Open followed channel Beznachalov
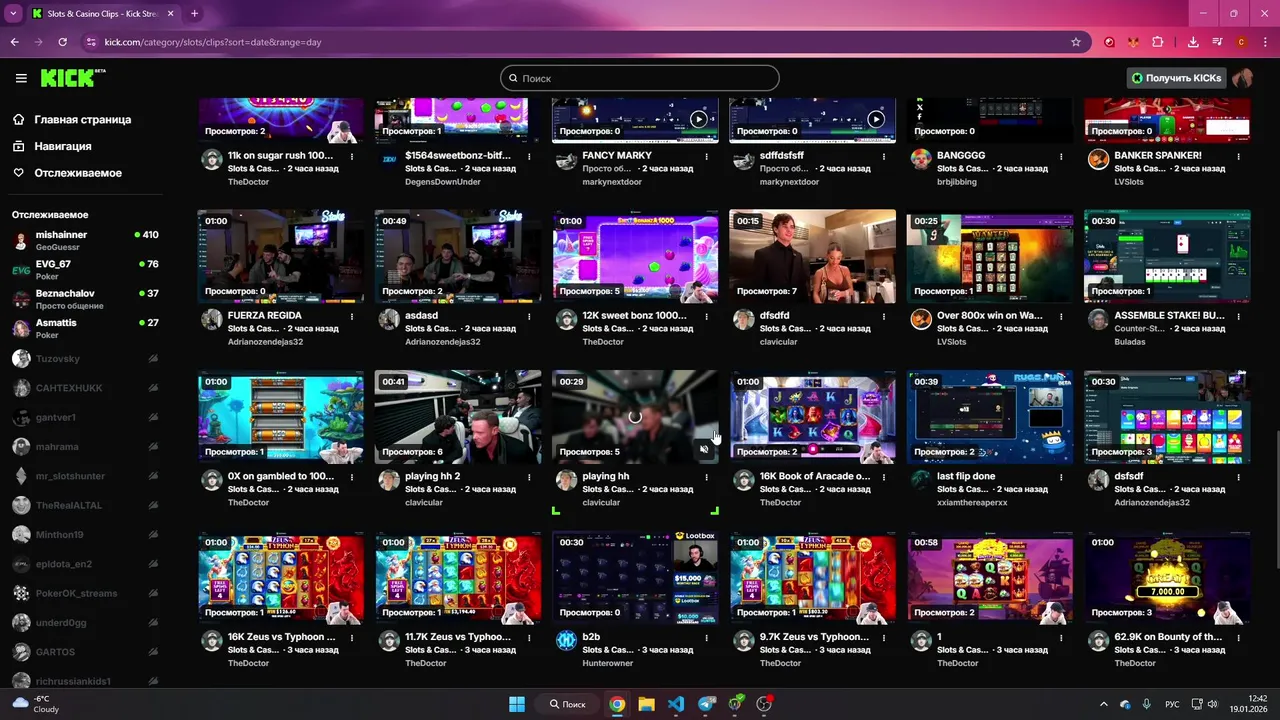The image size is (1280, 720). pos(85,298)
